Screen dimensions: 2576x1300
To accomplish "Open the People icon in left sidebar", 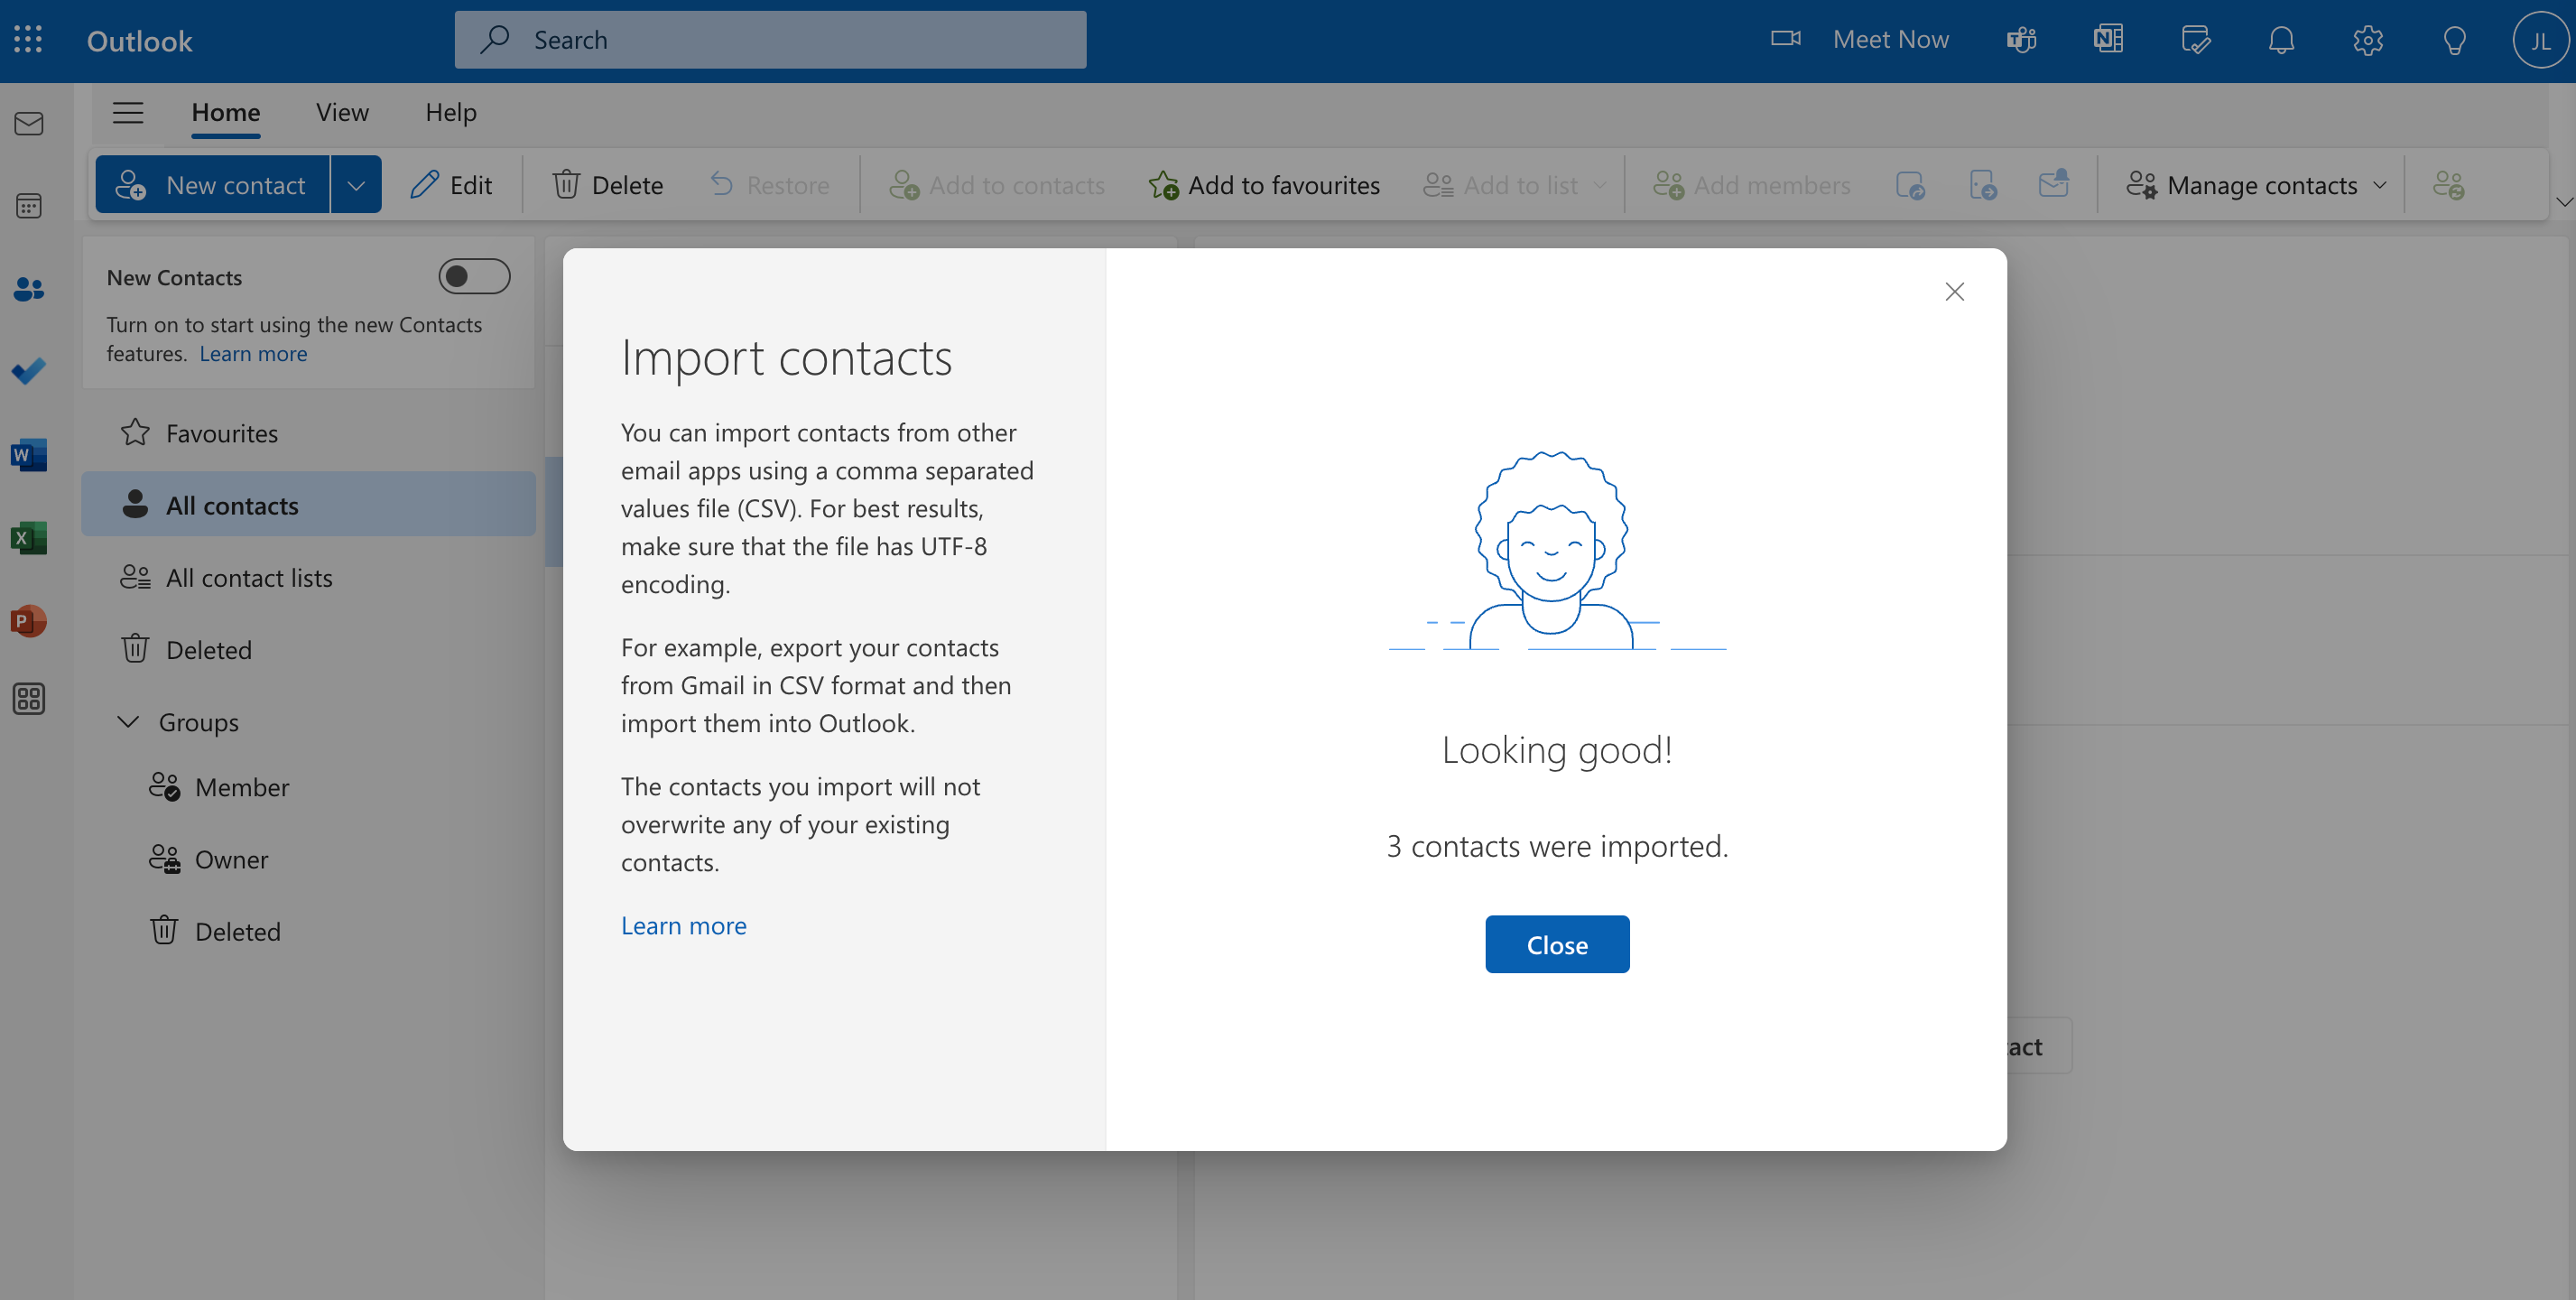I will point(28,289).
